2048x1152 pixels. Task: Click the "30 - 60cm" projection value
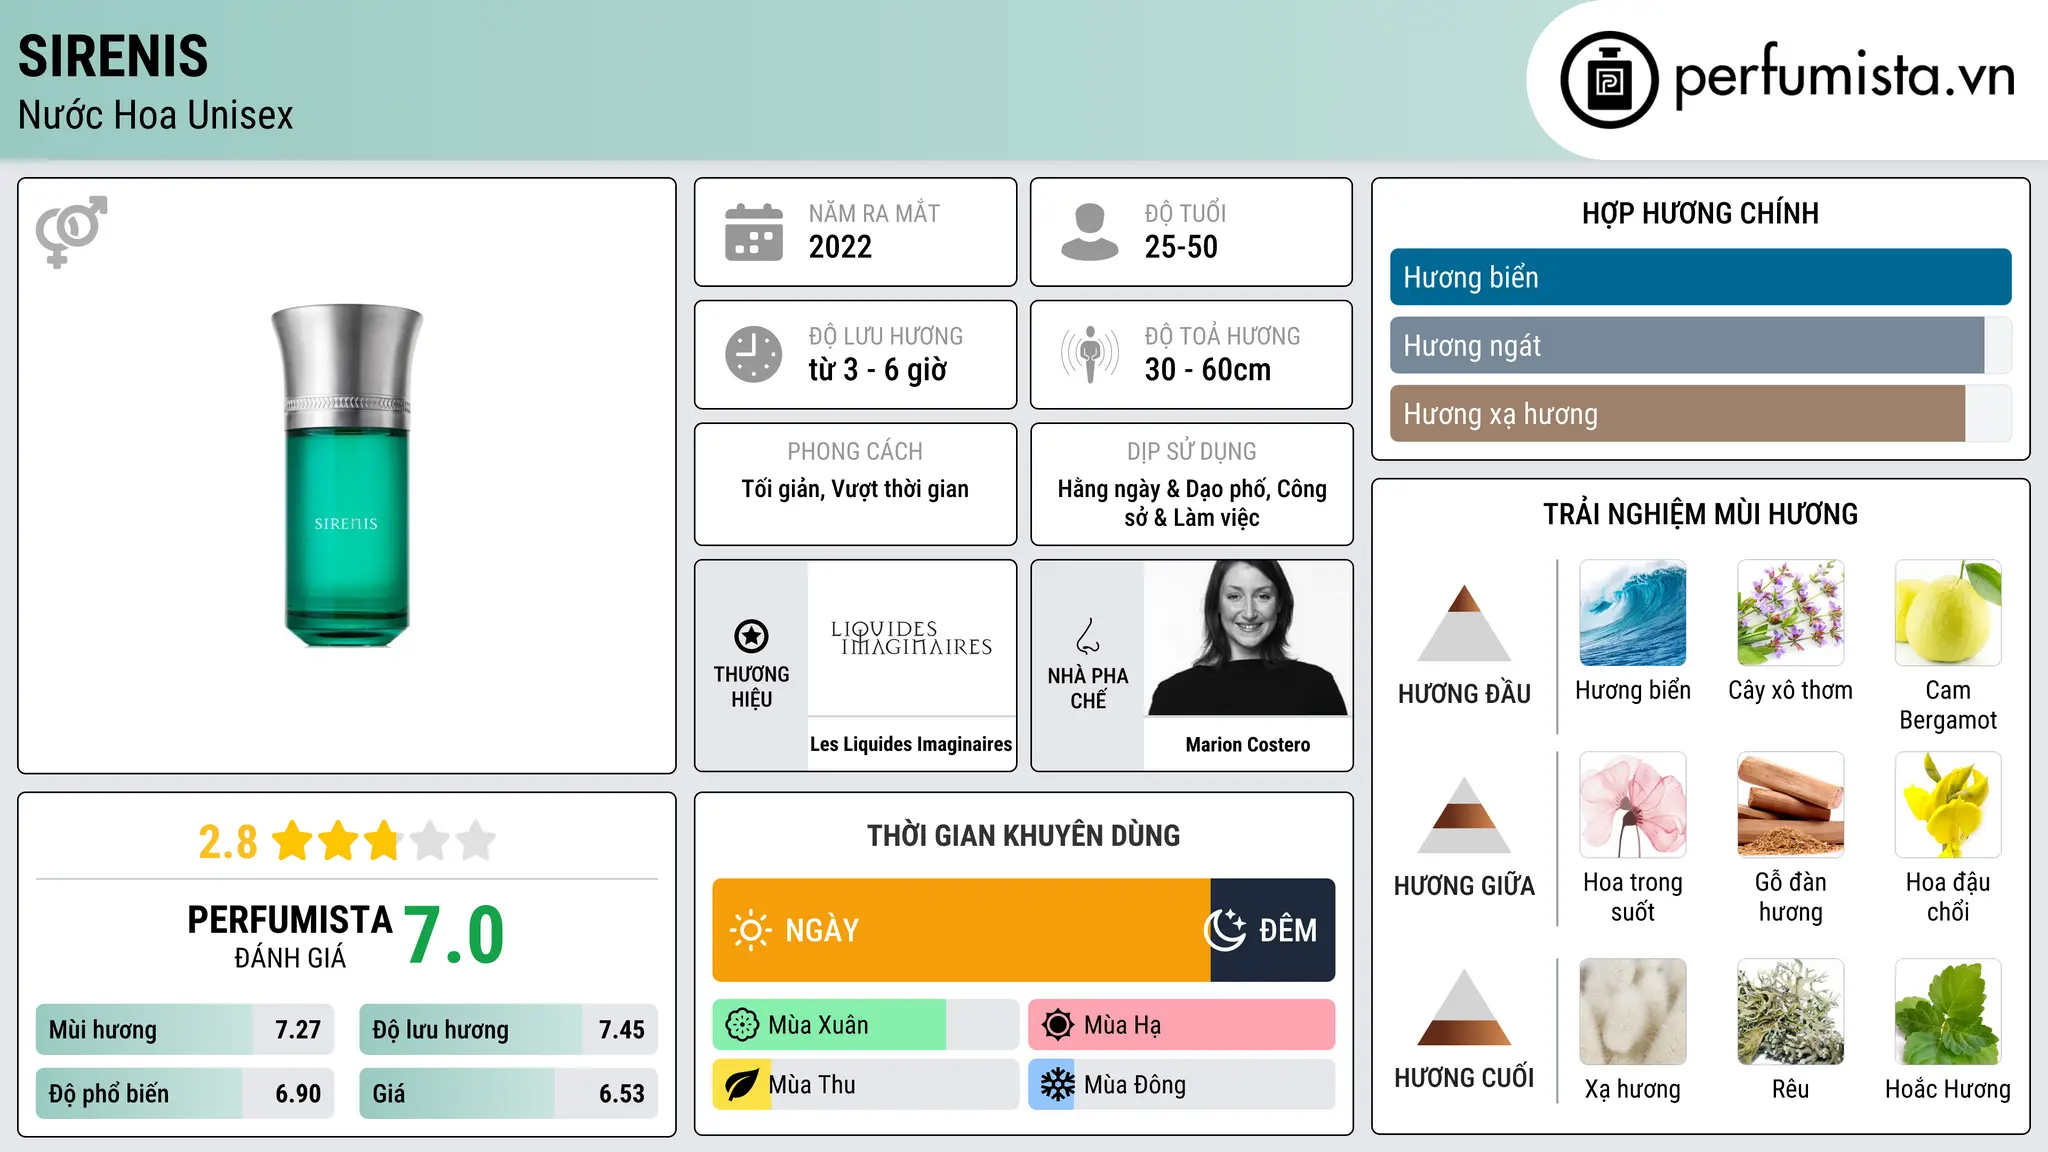coord(1207,370)
